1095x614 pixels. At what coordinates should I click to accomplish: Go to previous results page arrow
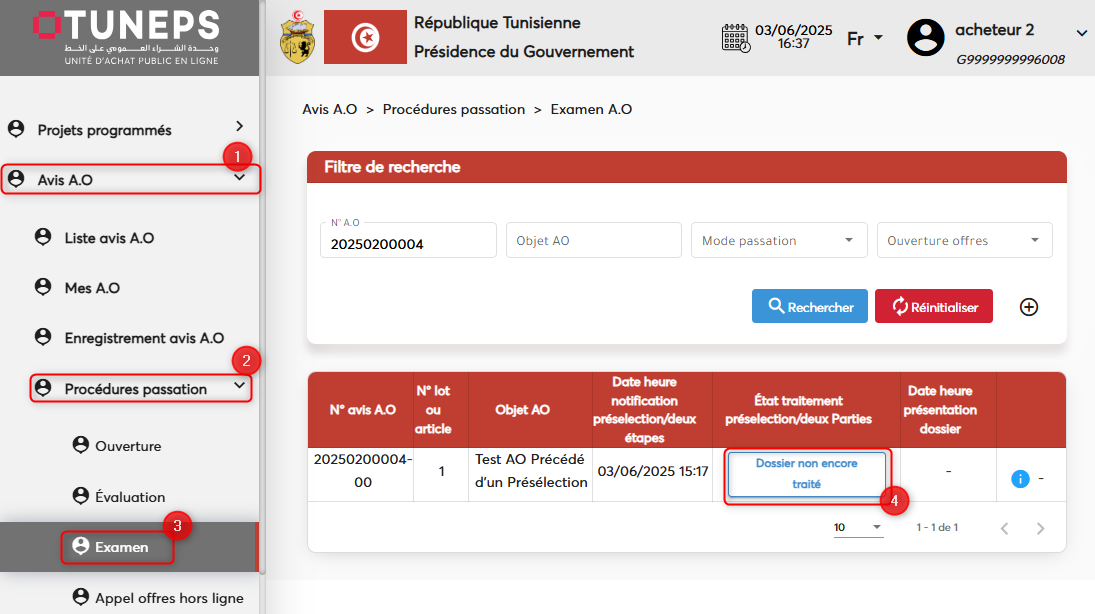coord(1004,528)
